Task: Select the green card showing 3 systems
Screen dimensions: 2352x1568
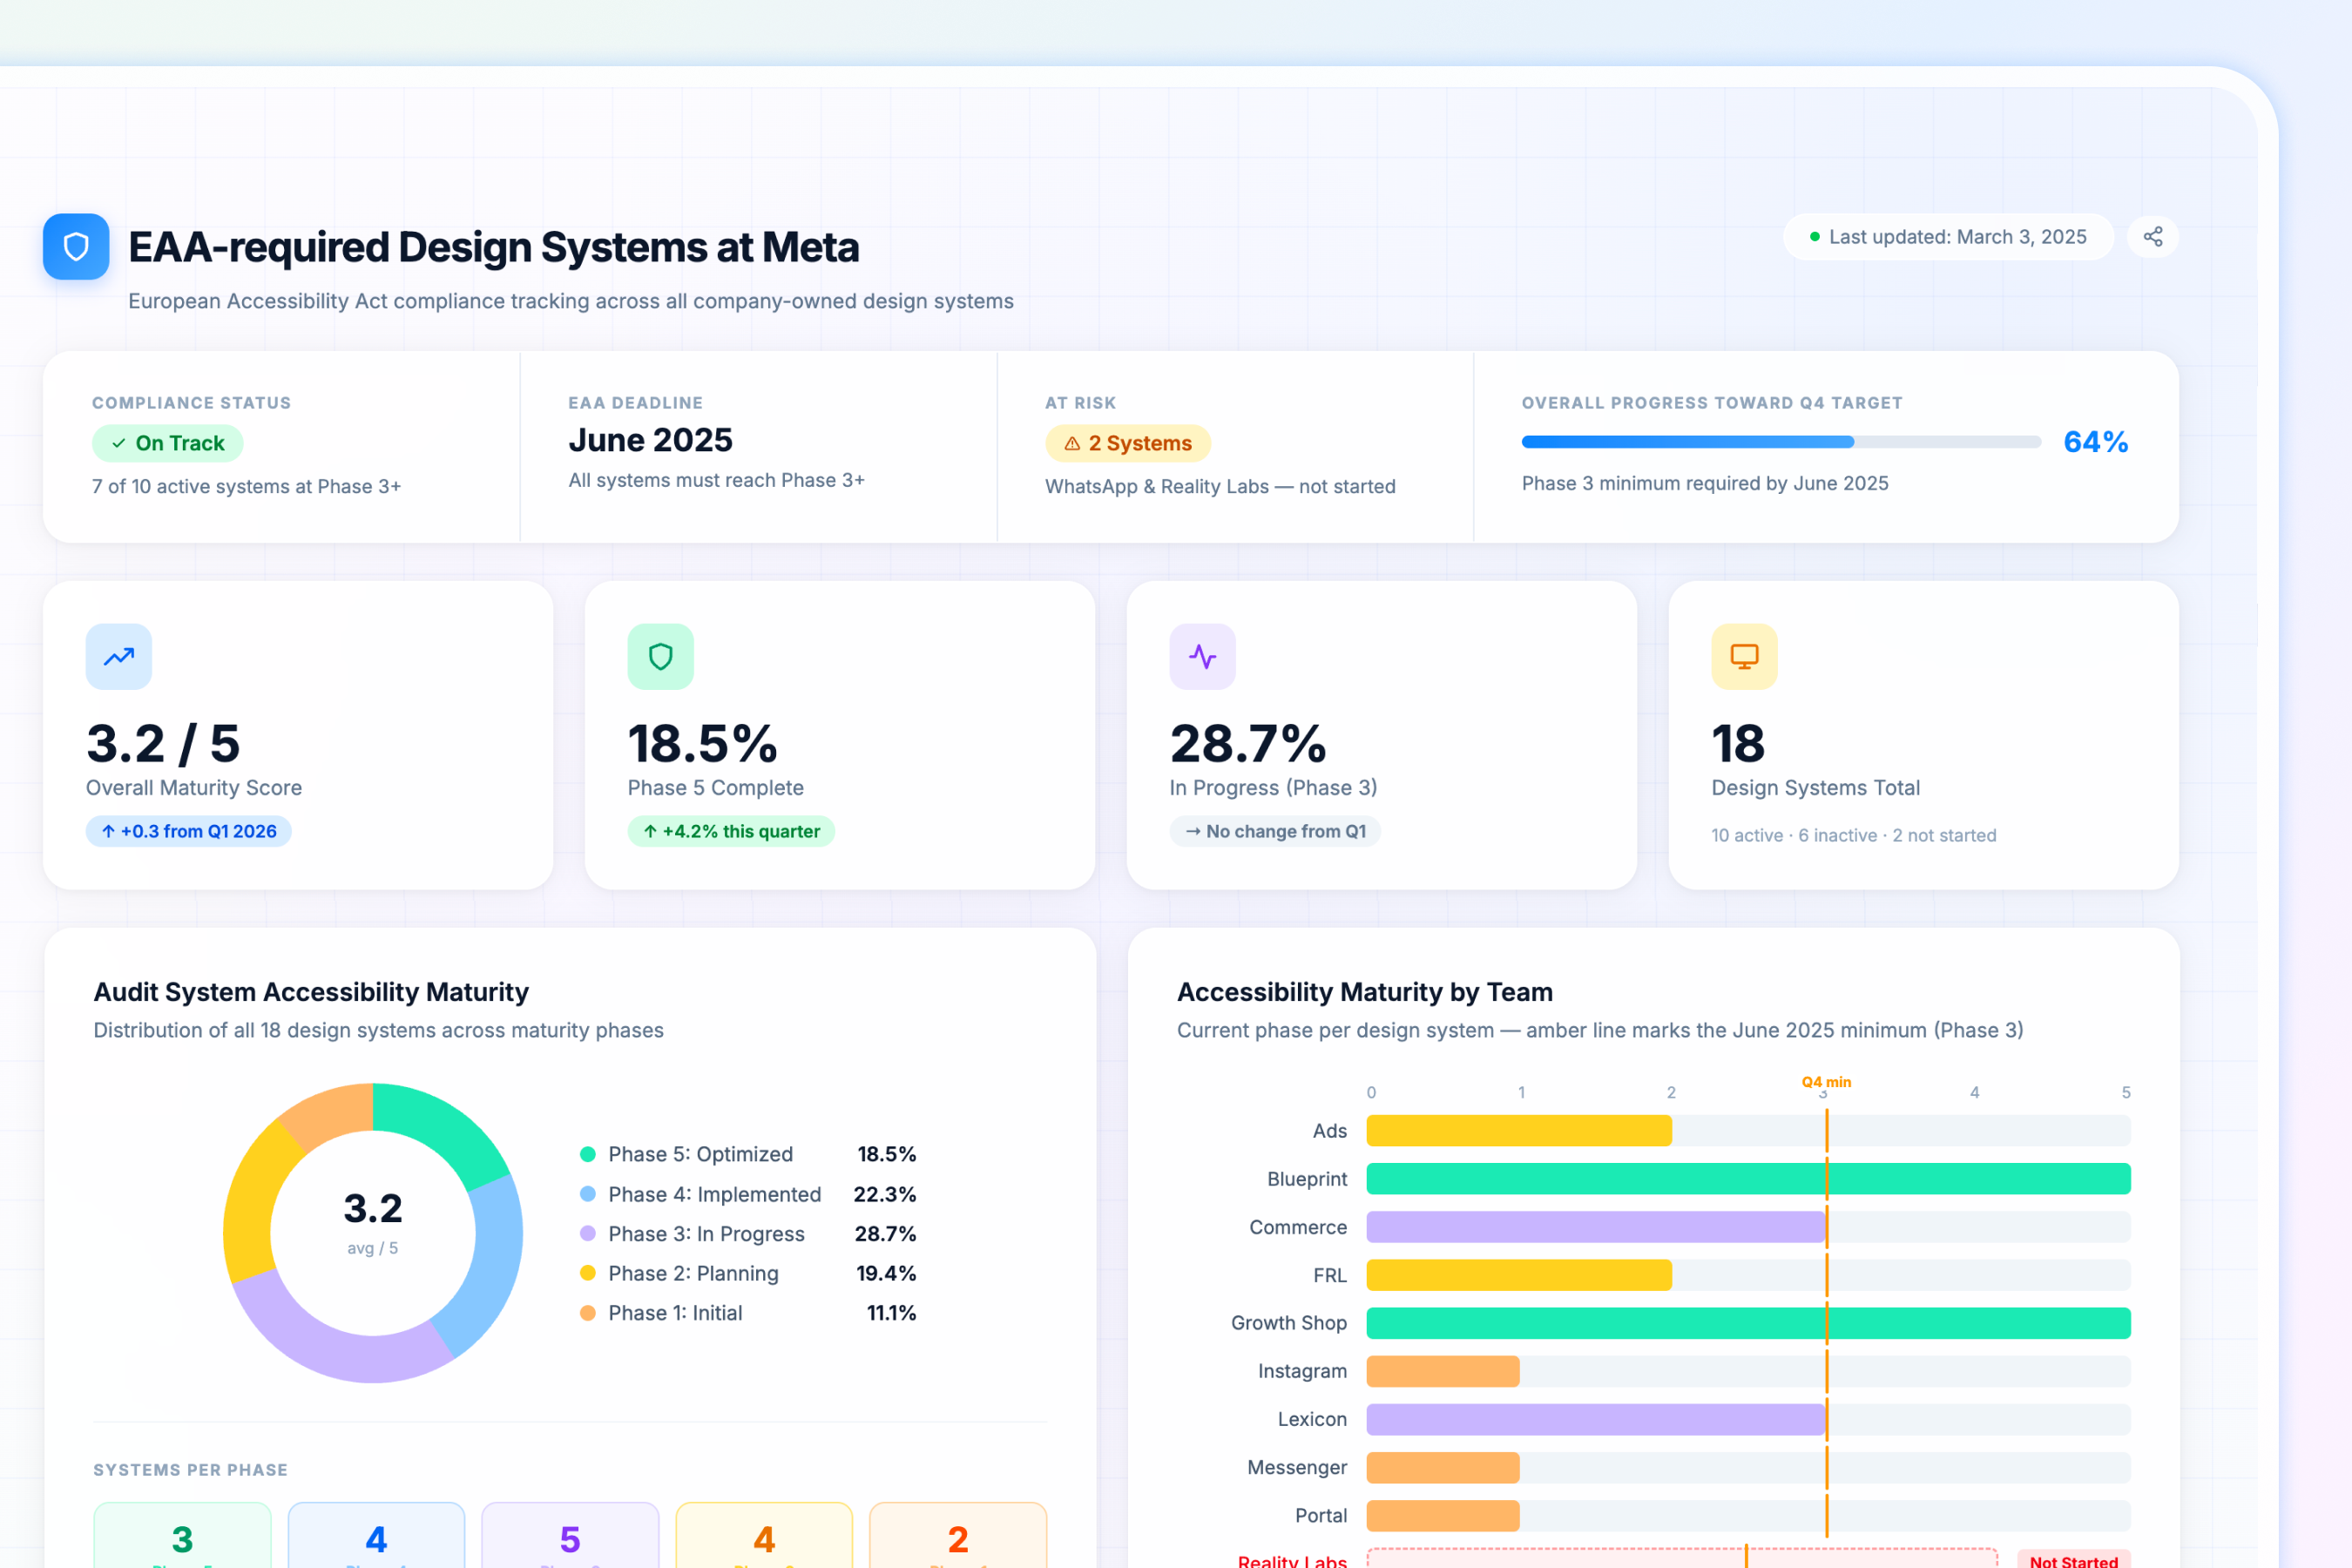Action: tap(182, 1535)
